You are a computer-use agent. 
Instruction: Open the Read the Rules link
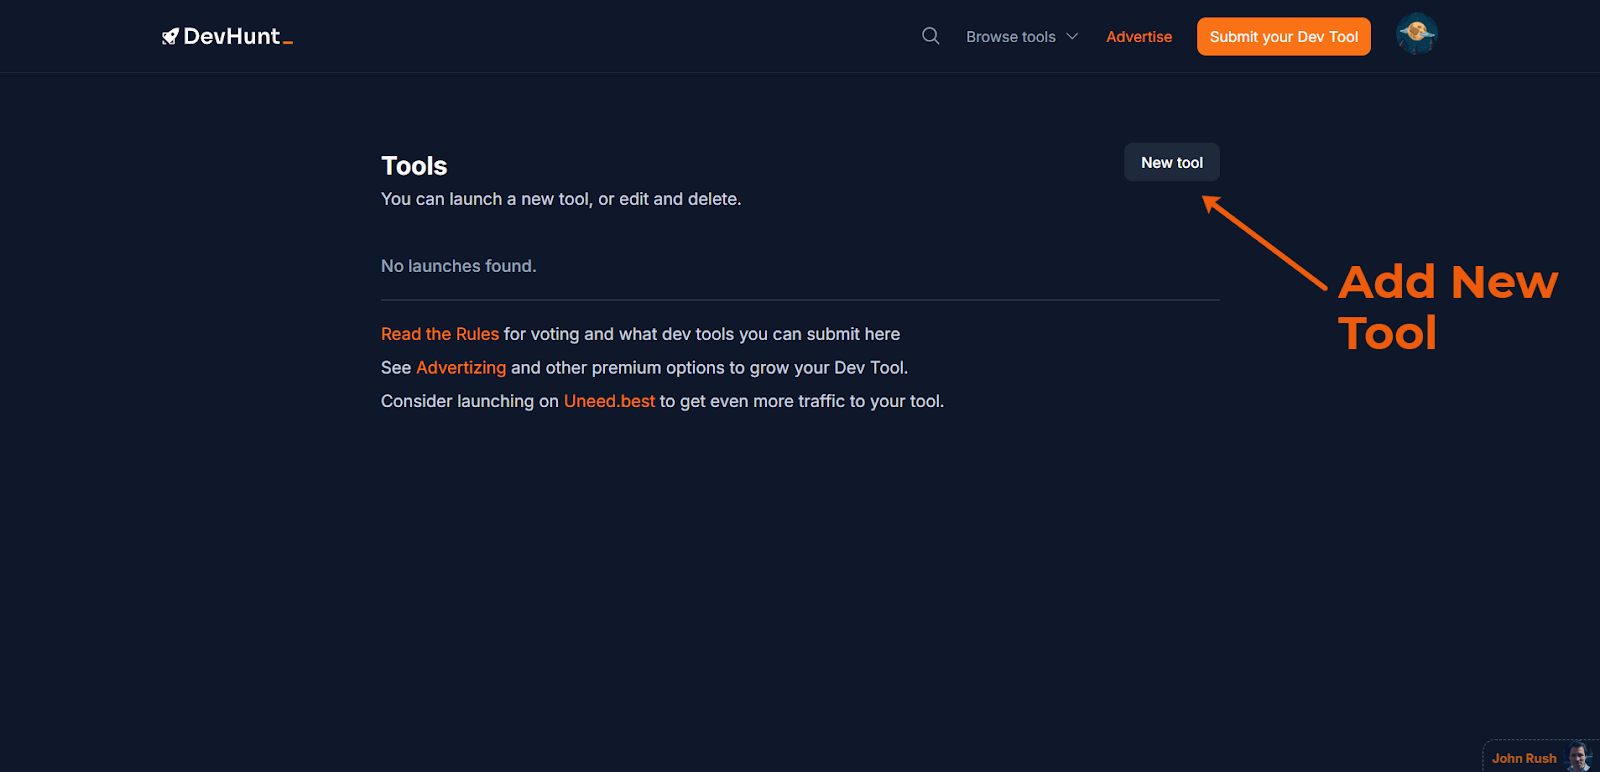(x=440, y=334)
